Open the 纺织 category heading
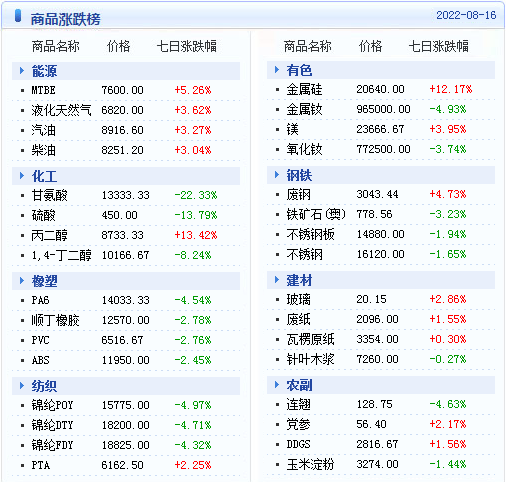Screen dimensions: 506x482 44,386
